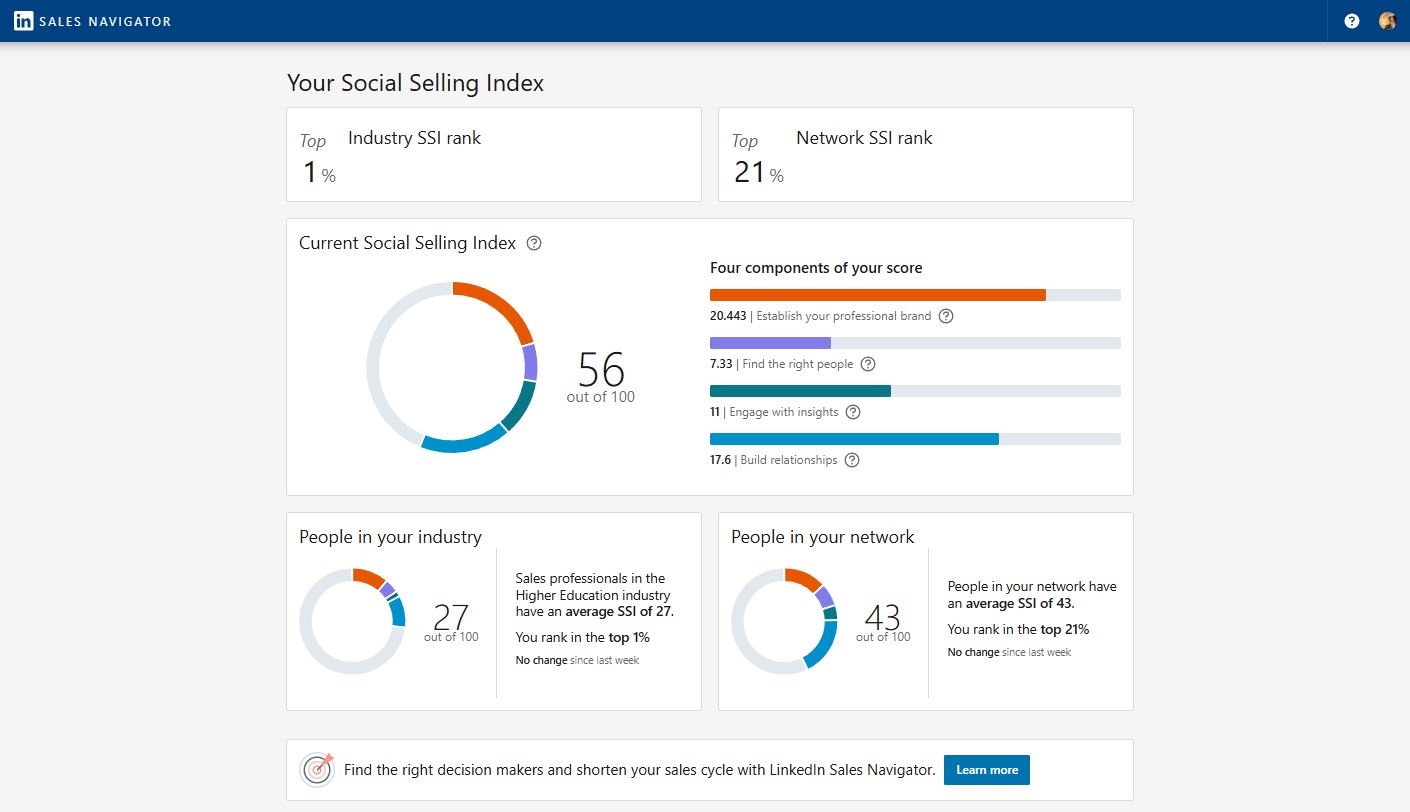
Task: Open the profile avatar menu
Action: click(1387, 21)
